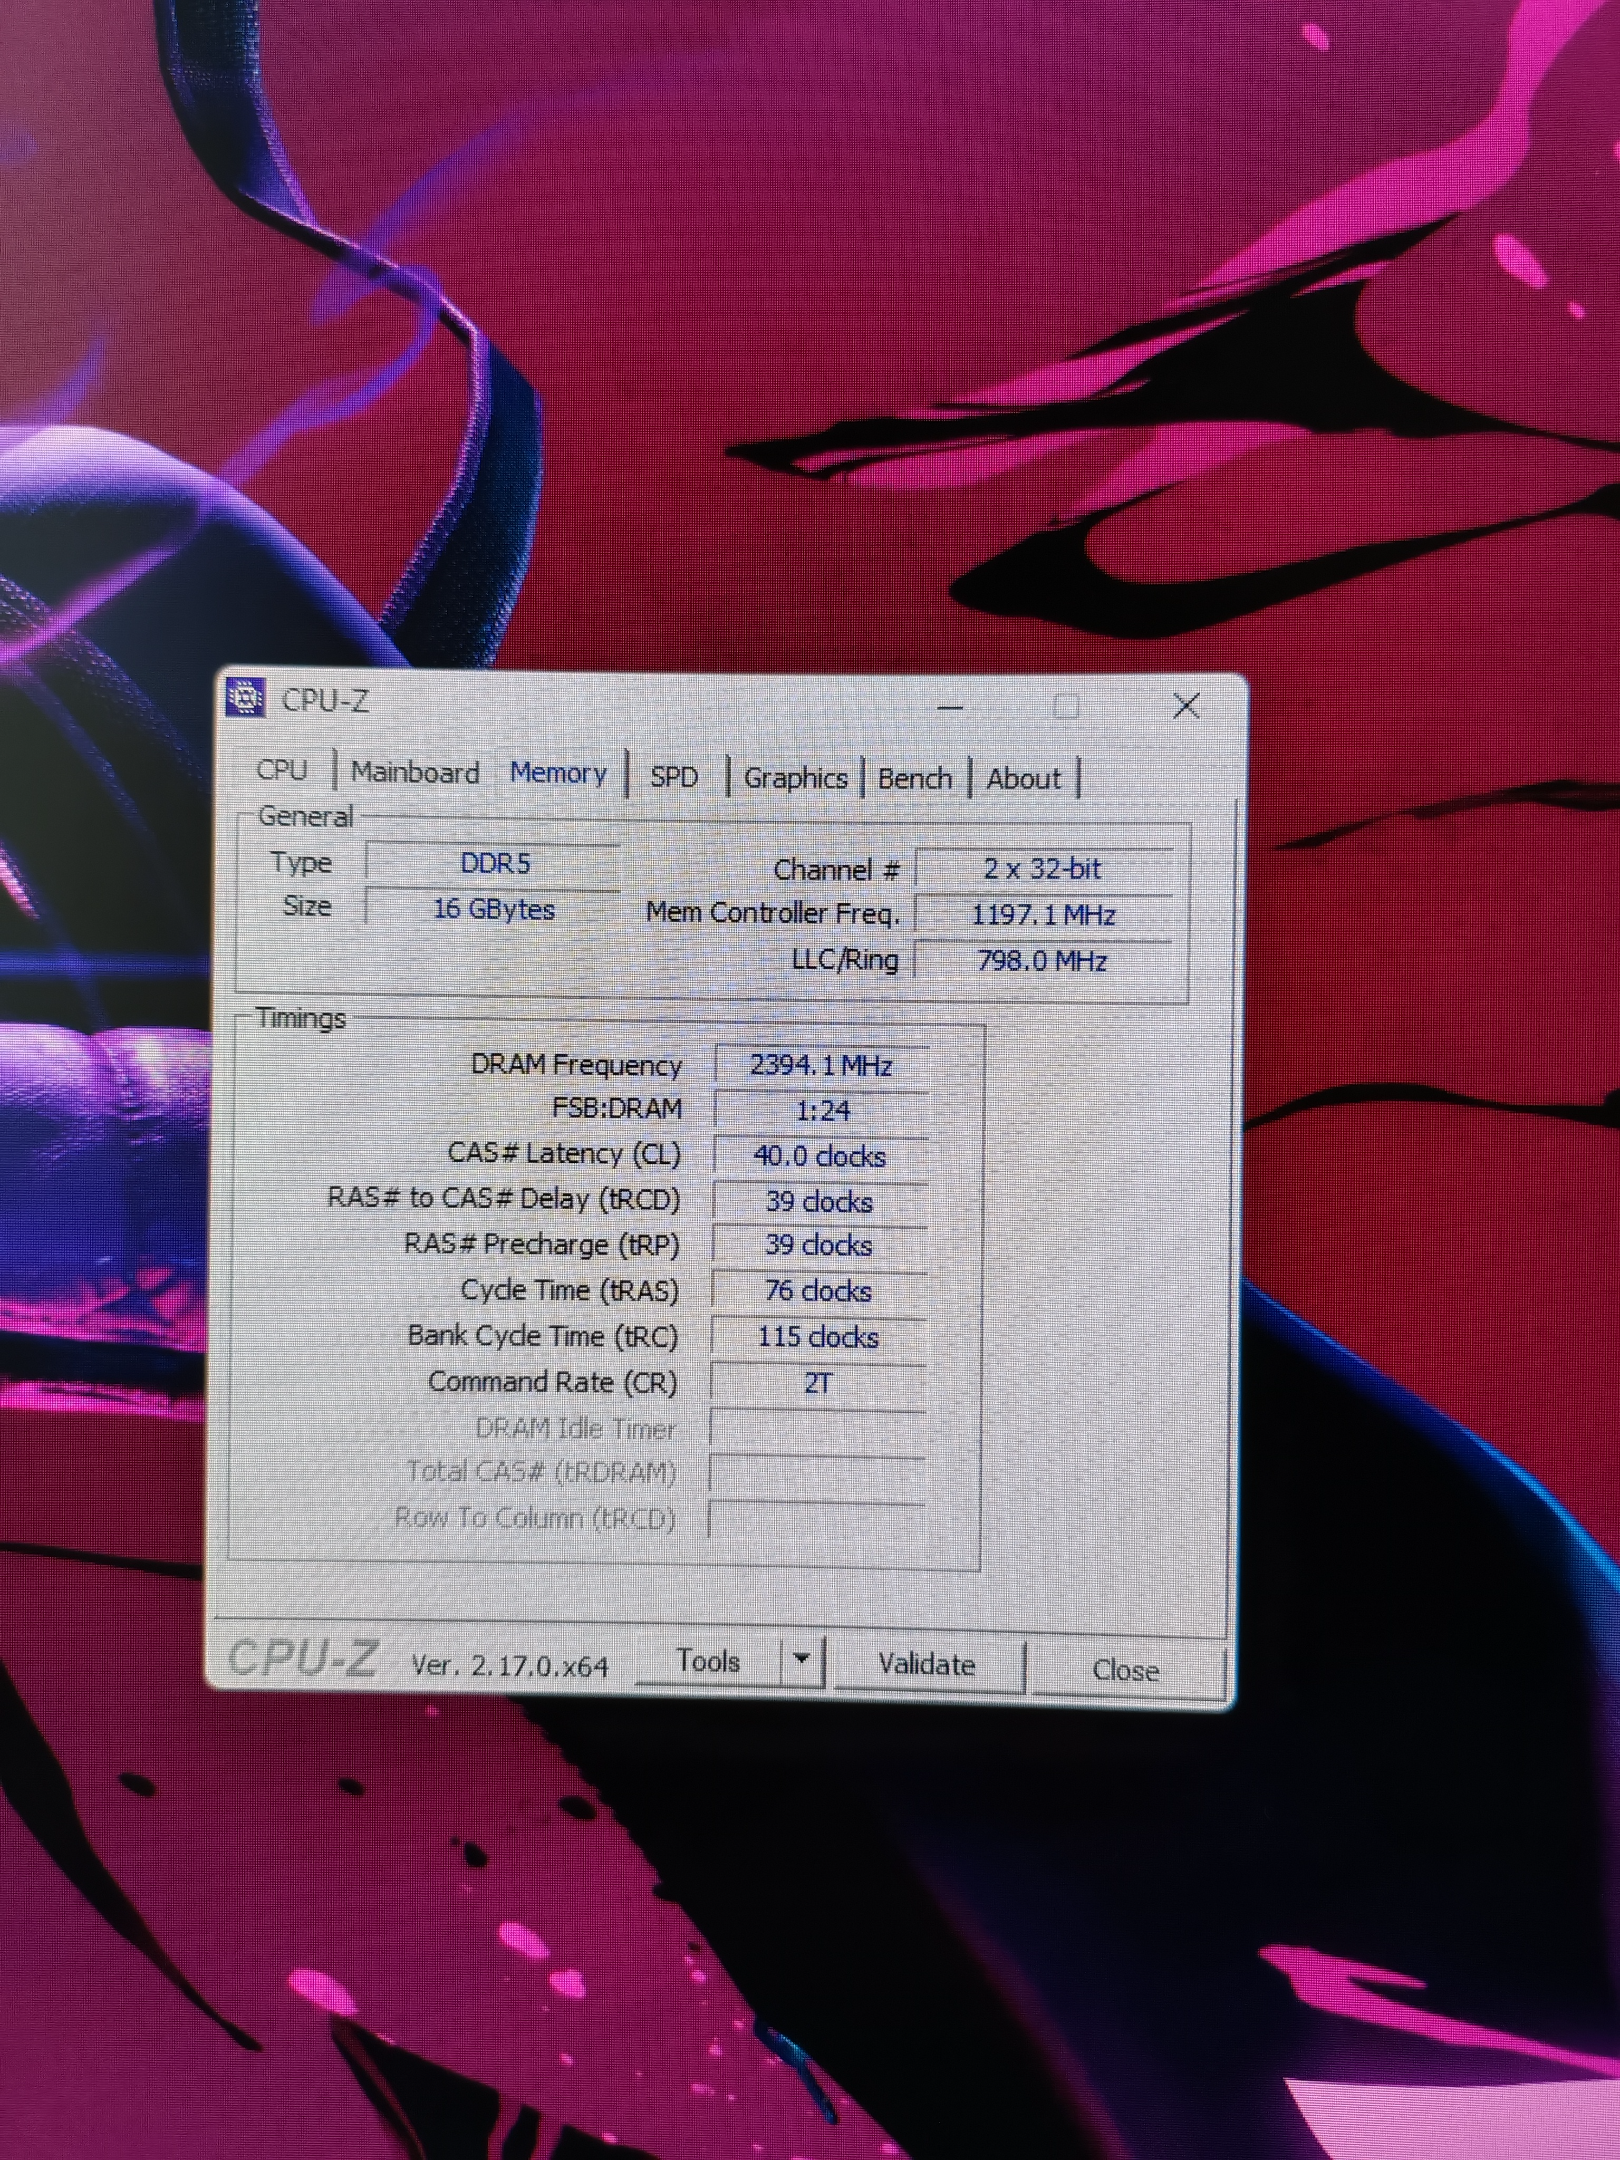The height and width of the screenshot is (2160, 1620).
Task: Click the CAS# Latency (CL) label
Action: (564, 1154)
